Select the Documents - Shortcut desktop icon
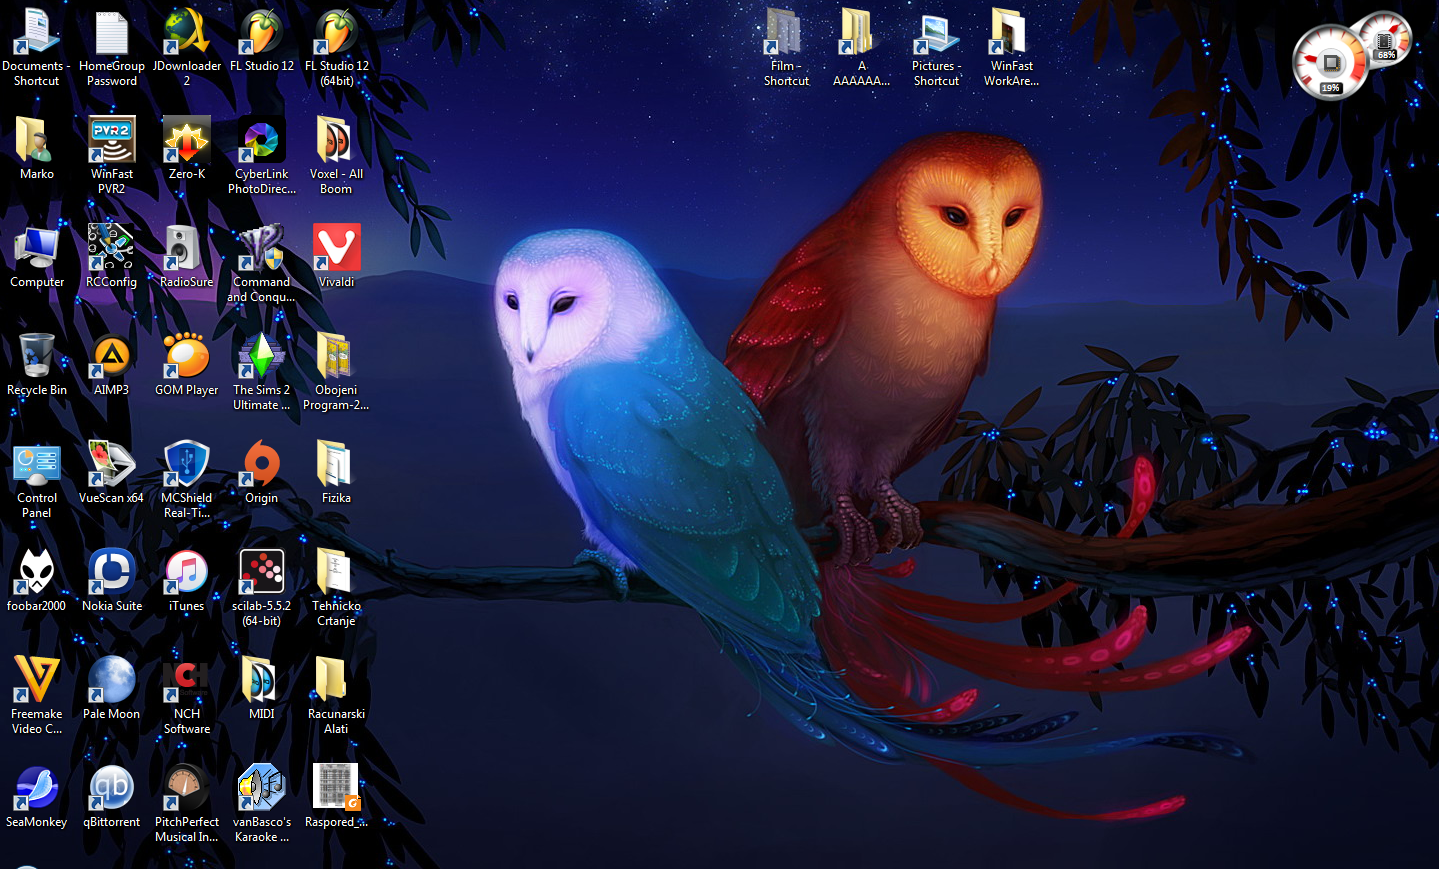Screen dimensions: 1439x869 37,31
